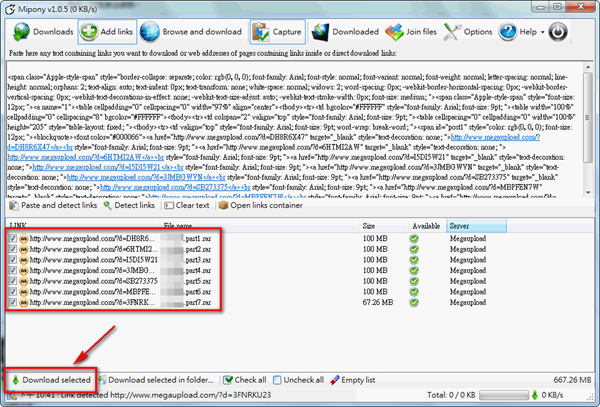Open Browse and download
Viewport: 600px width, 407px height.
coord(191,32)
